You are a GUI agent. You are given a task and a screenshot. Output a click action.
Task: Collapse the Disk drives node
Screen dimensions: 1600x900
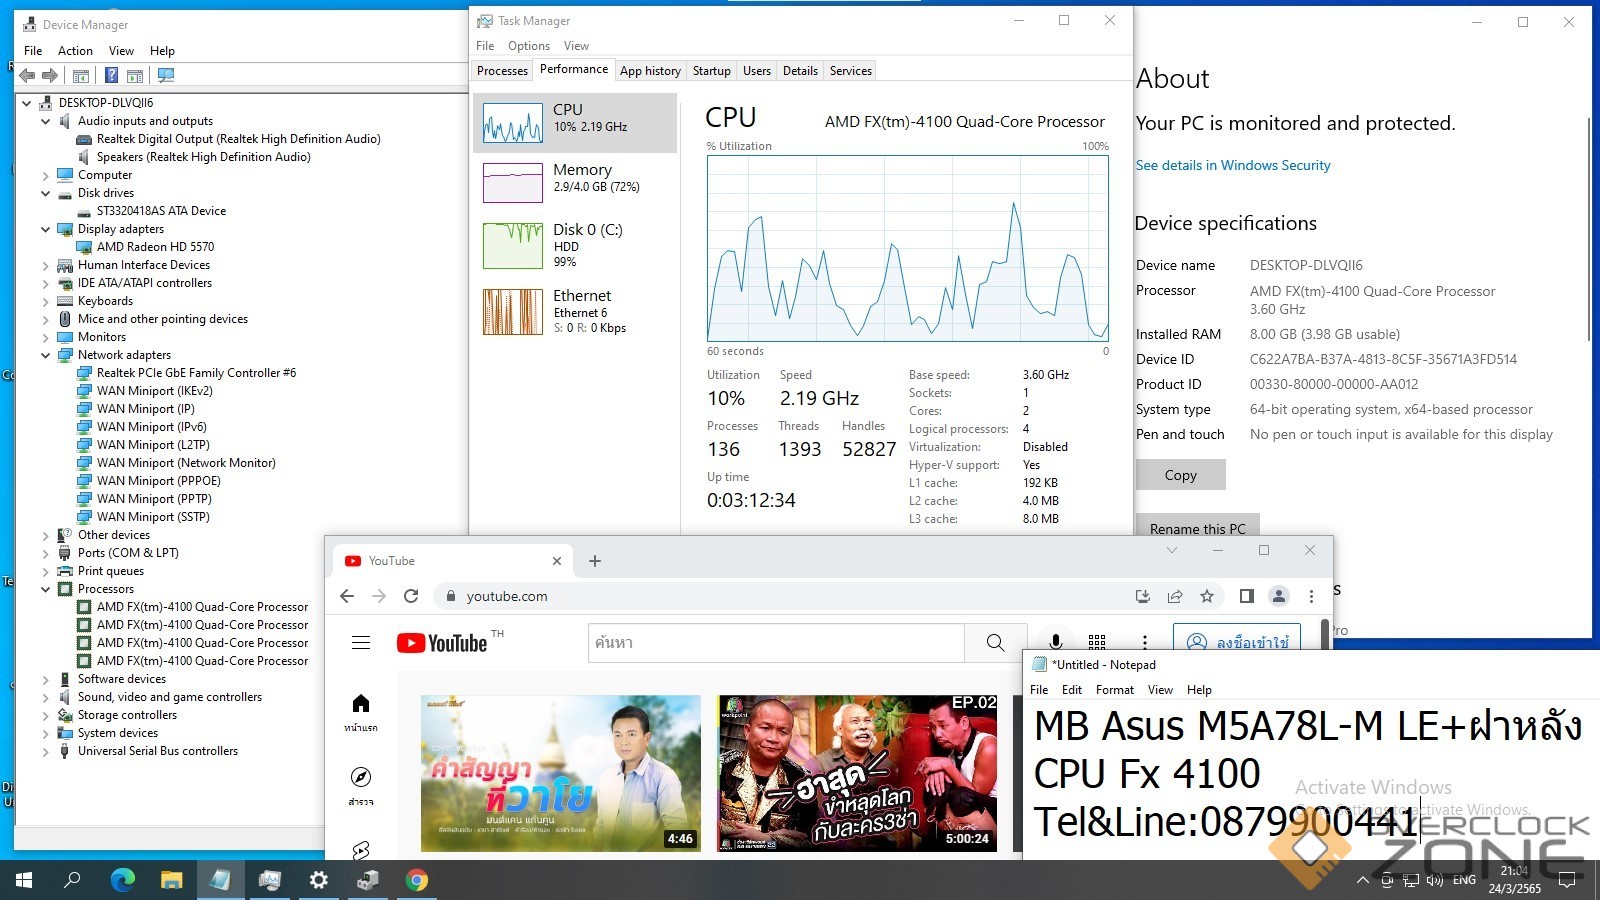[45, 193]
